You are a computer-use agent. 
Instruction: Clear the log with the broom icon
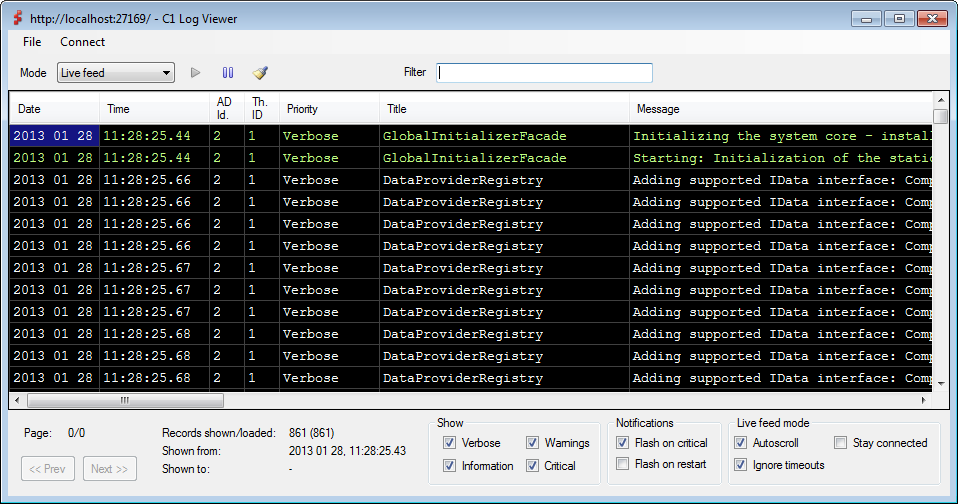click(x=260, y=73)
